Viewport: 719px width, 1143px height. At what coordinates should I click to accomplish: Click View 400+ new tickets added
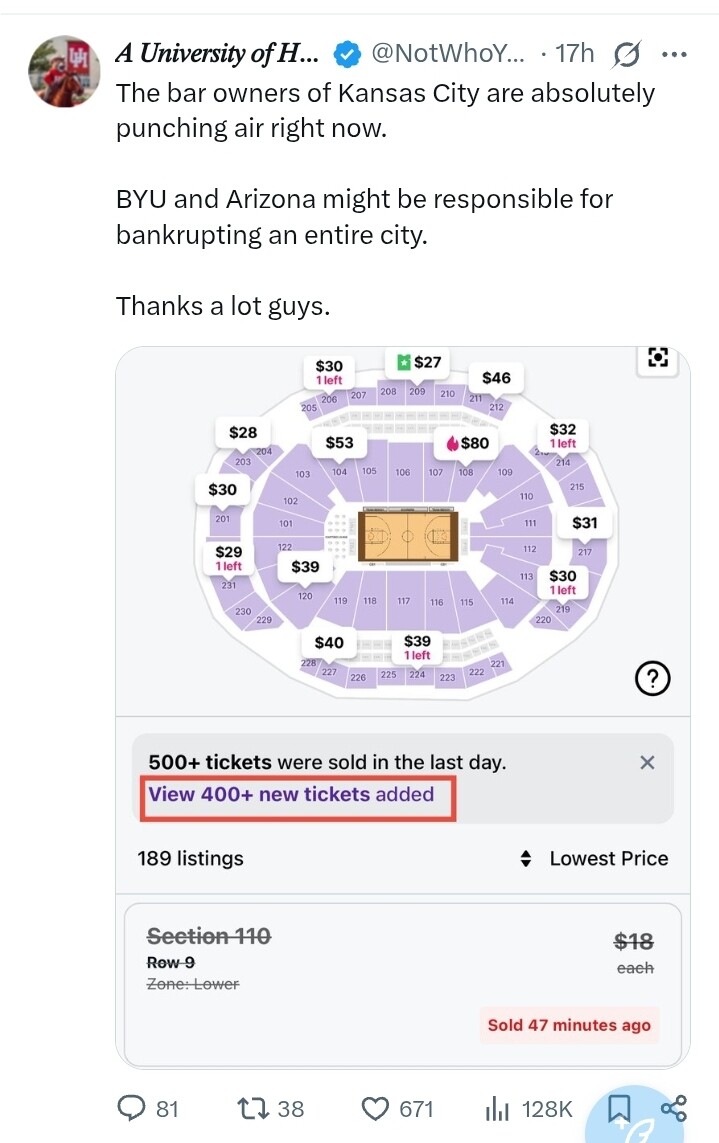(x=292, y=795)
